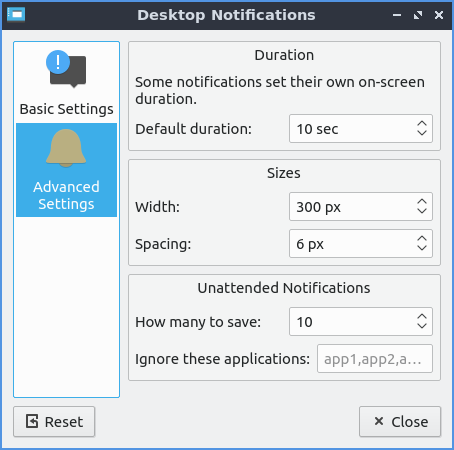The width and height of the screenshot is (454, 450).
Task: Click the window menu icon in title bar
Action: pos(16,15)
